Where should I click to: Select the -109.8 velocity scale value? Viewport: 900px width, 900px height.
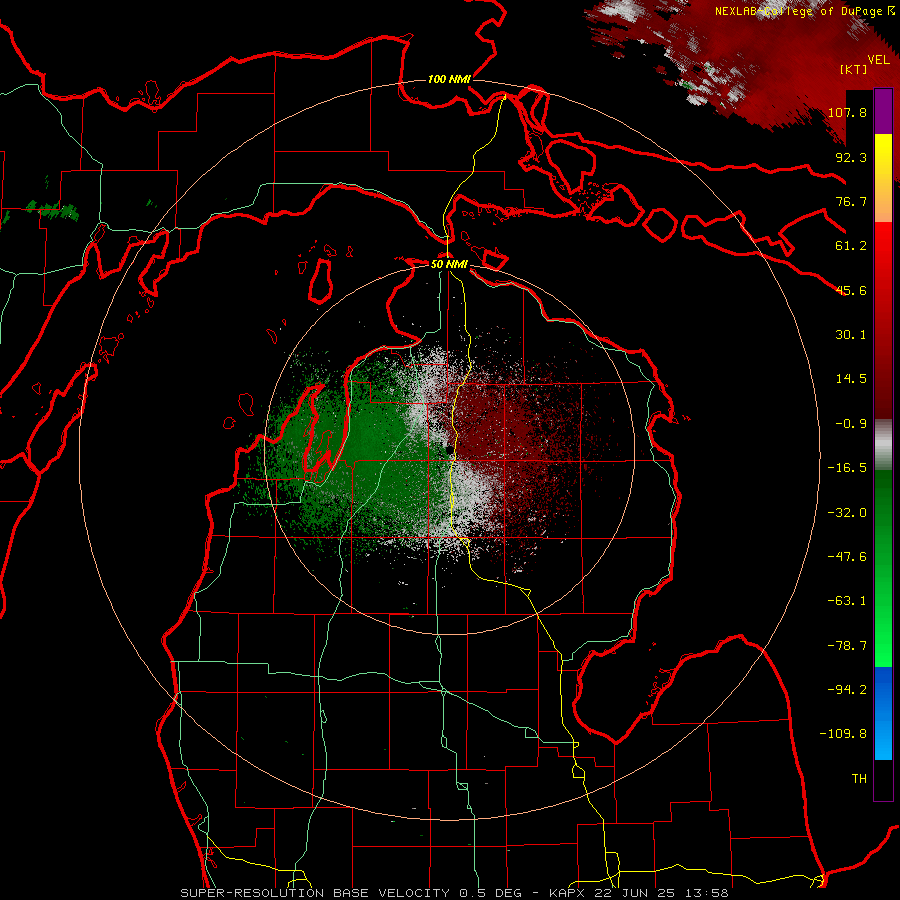click(843, 734)
